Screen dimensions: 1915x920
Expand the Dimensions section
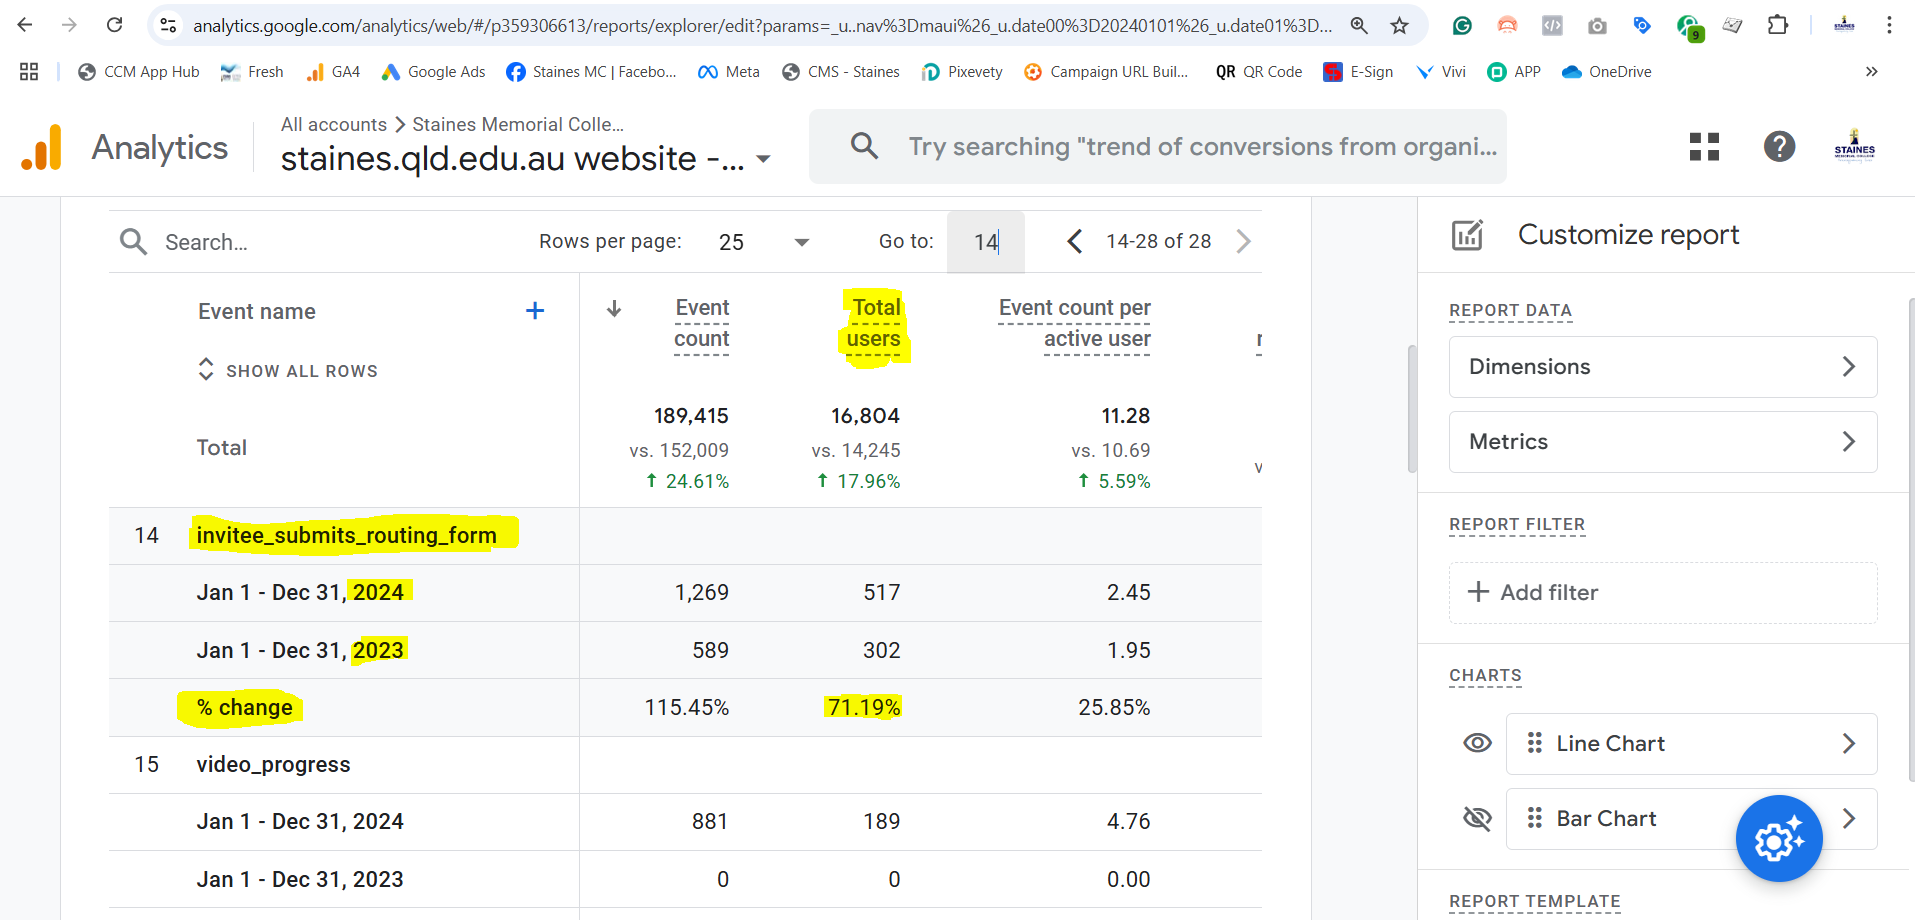[x=1662, y=367]
